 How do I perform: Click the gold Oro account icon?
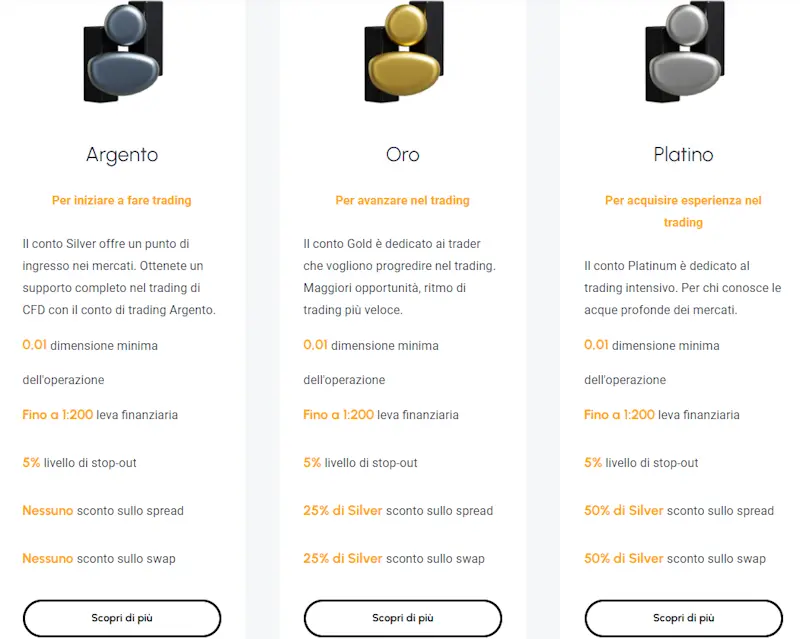pyautogui.click(x=404, y=51)
